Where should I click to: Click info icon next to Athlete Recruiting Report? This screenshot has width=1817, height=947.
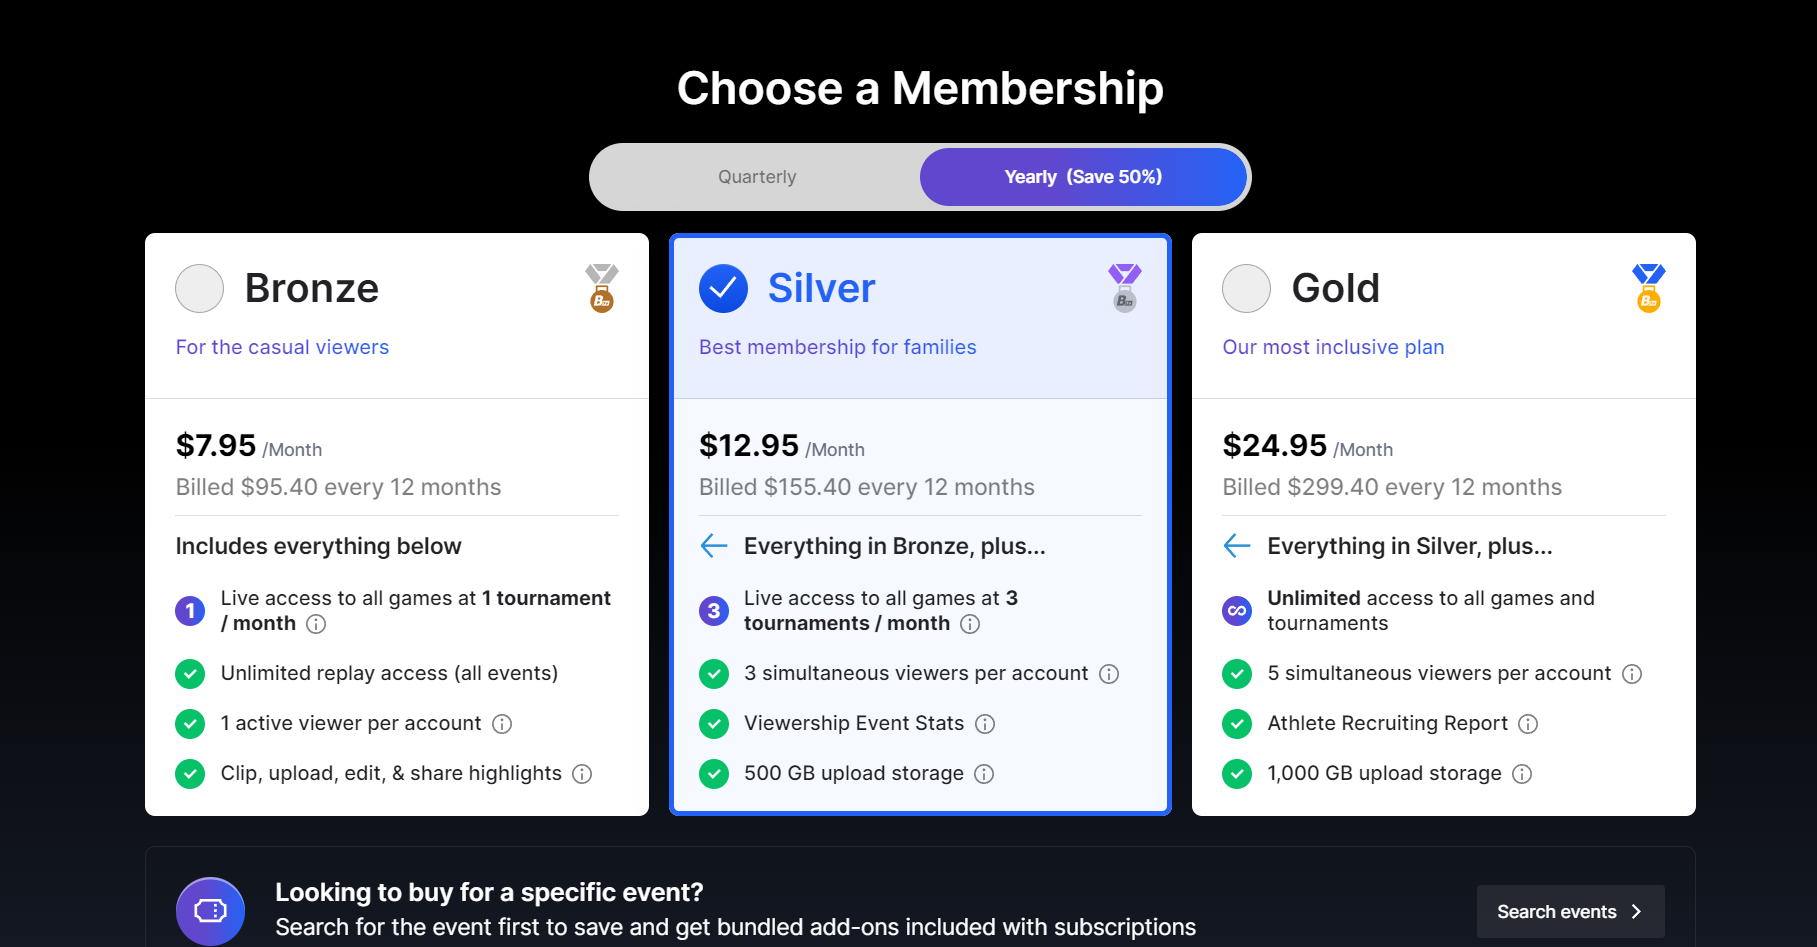tap(1528, 724)
